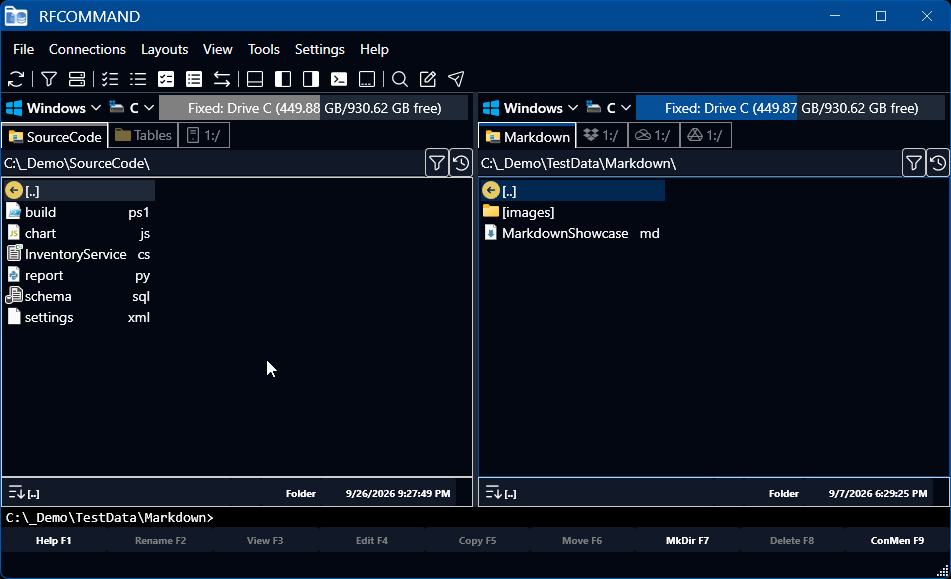Open the Settings menu
Viewport: 951px width, 579px height.
pos(320,49)
